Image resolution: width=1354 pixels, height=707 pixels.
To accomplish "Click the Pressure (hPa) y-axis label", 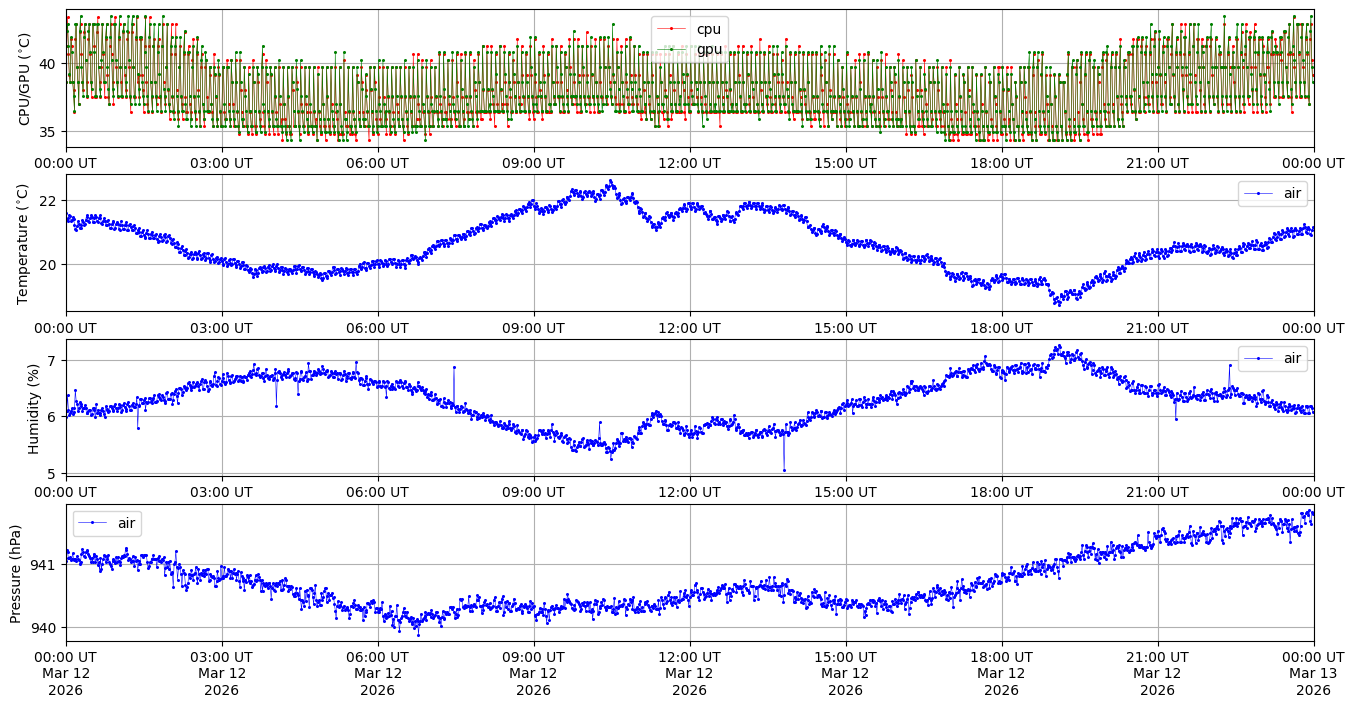I will pos(16,572).
